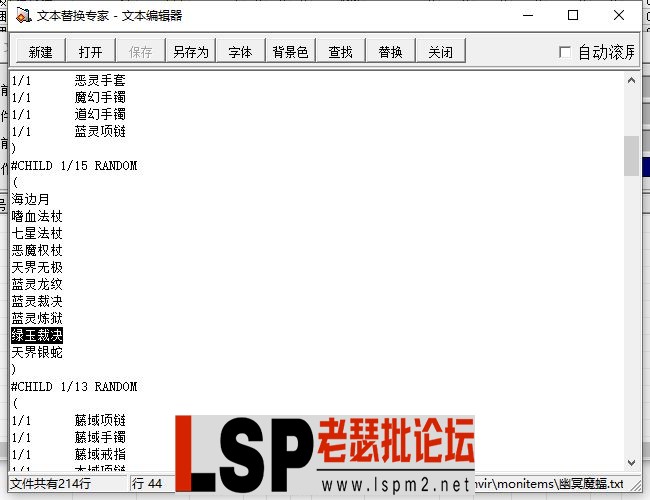Click the line 蓝灵龙纹
The image size is (650, 500).
(x=37, y=284)
